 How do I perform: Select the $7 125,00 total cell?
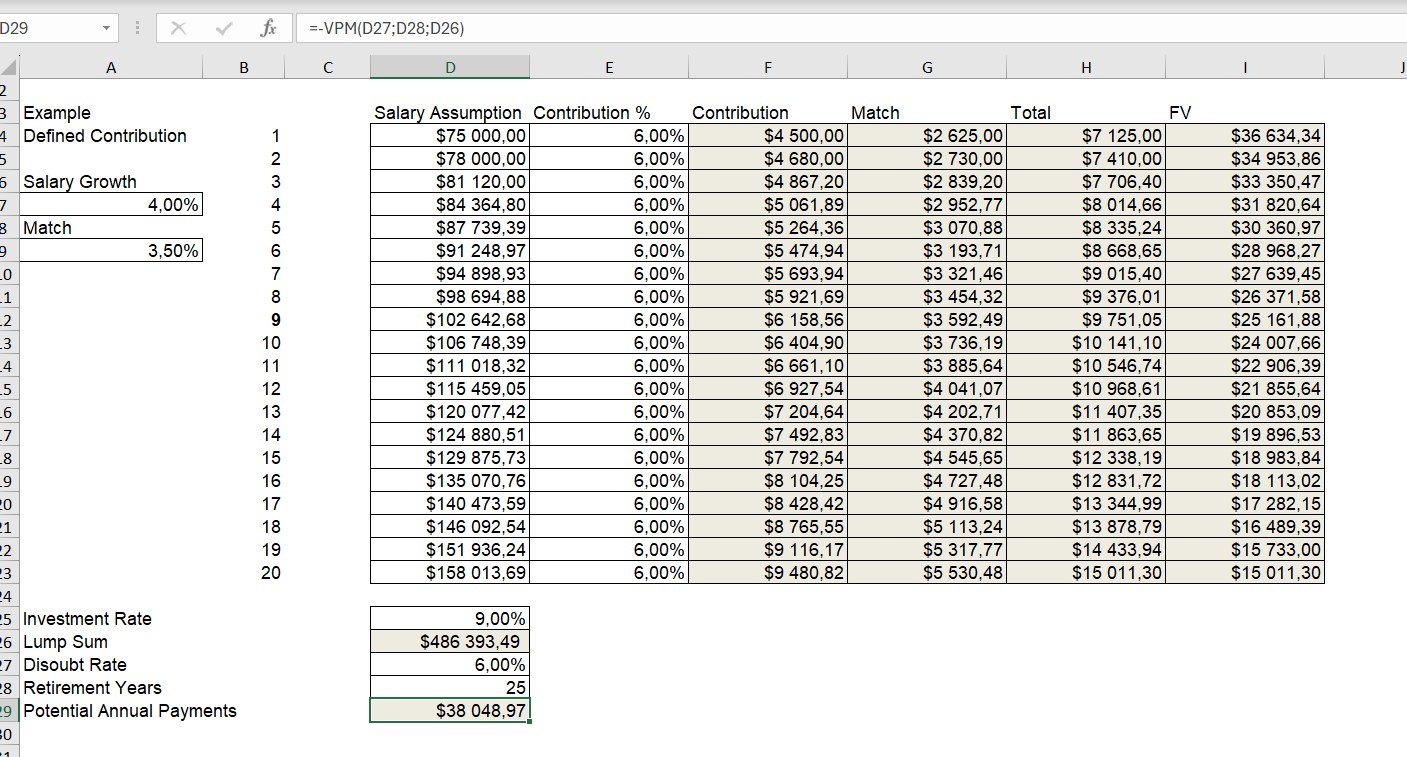click(1086, 136)
